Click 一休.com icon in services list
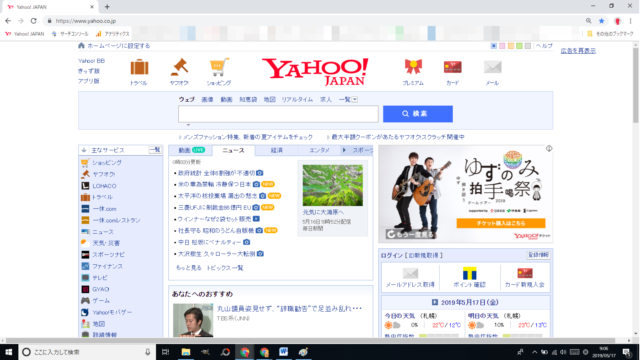 [85, 209]
